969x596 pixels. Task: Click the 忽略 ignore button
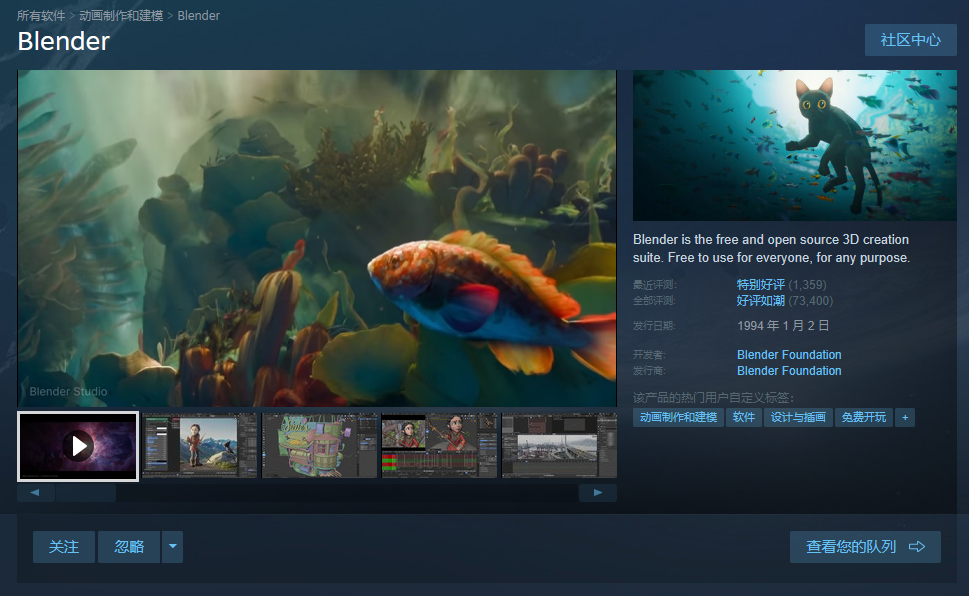tap(129, 547)
